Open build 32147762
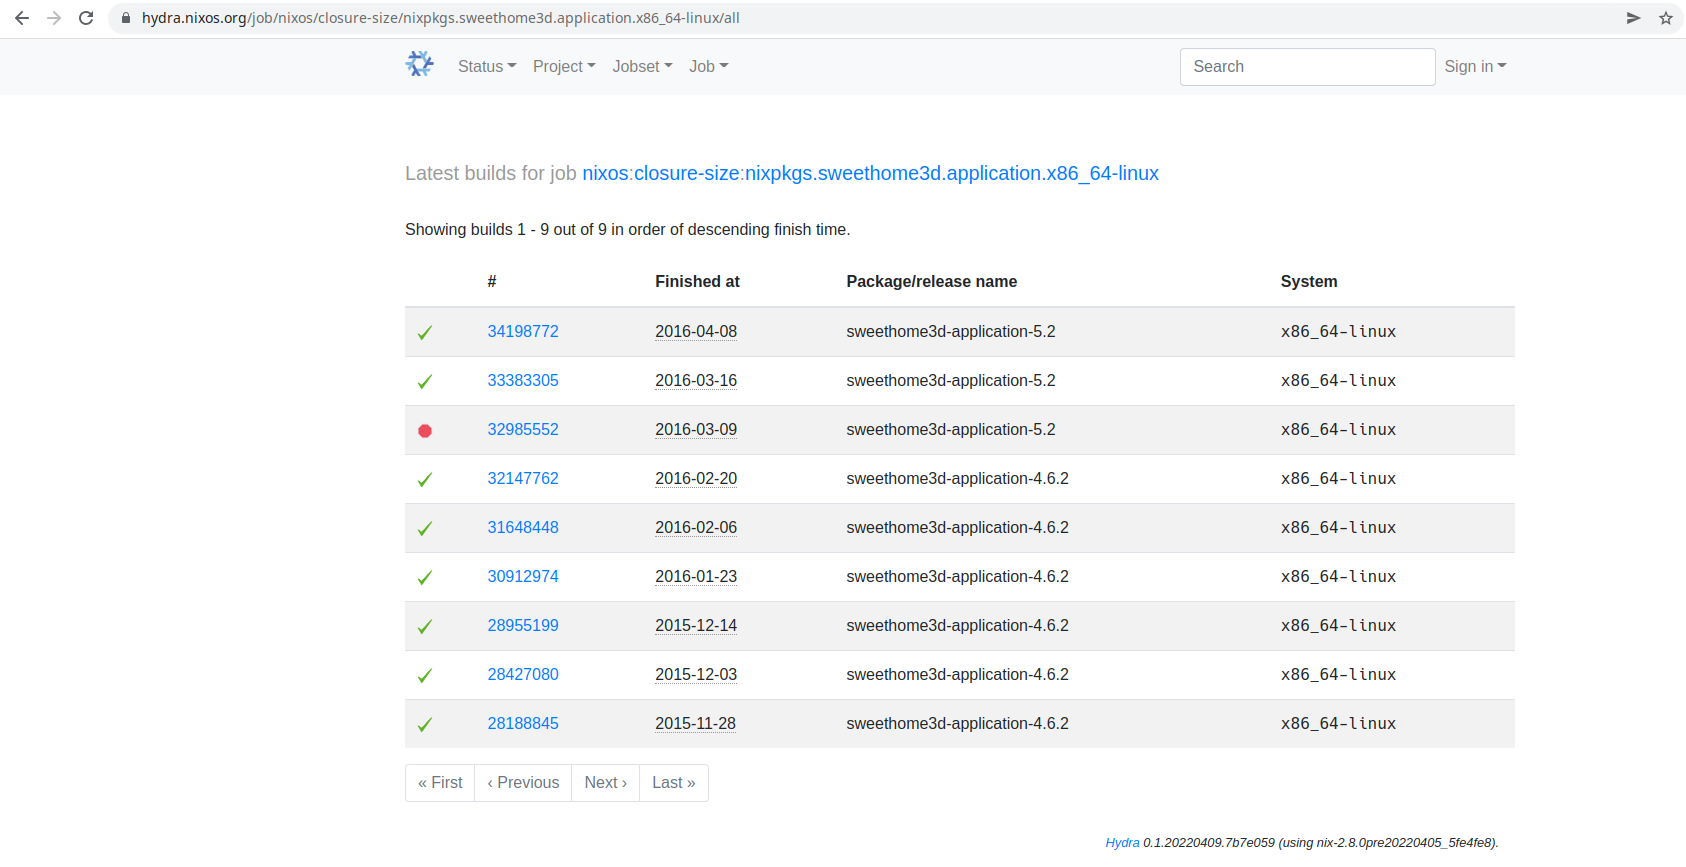Viewport: 1686px width, 867px height. click(523, 478)
